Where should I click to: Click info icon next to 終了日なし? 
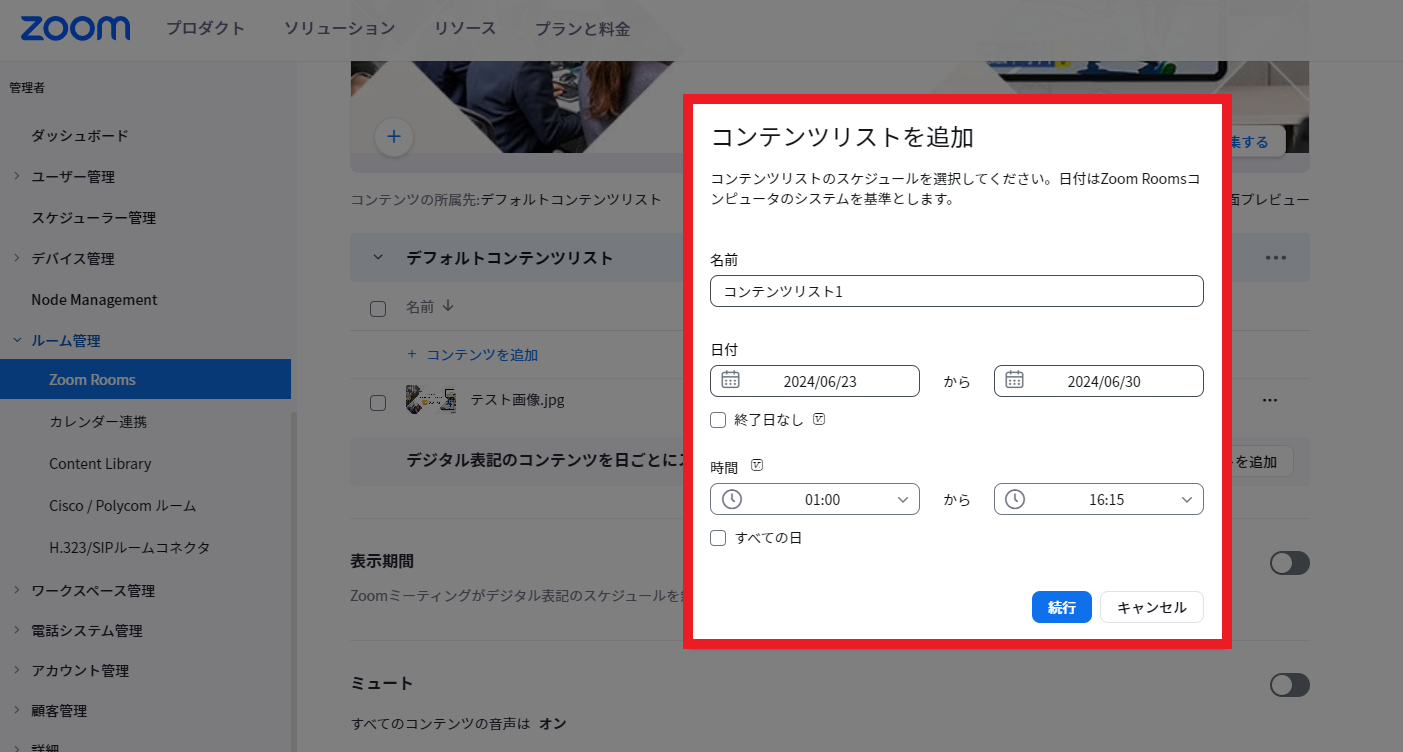(x=819, y=419)
